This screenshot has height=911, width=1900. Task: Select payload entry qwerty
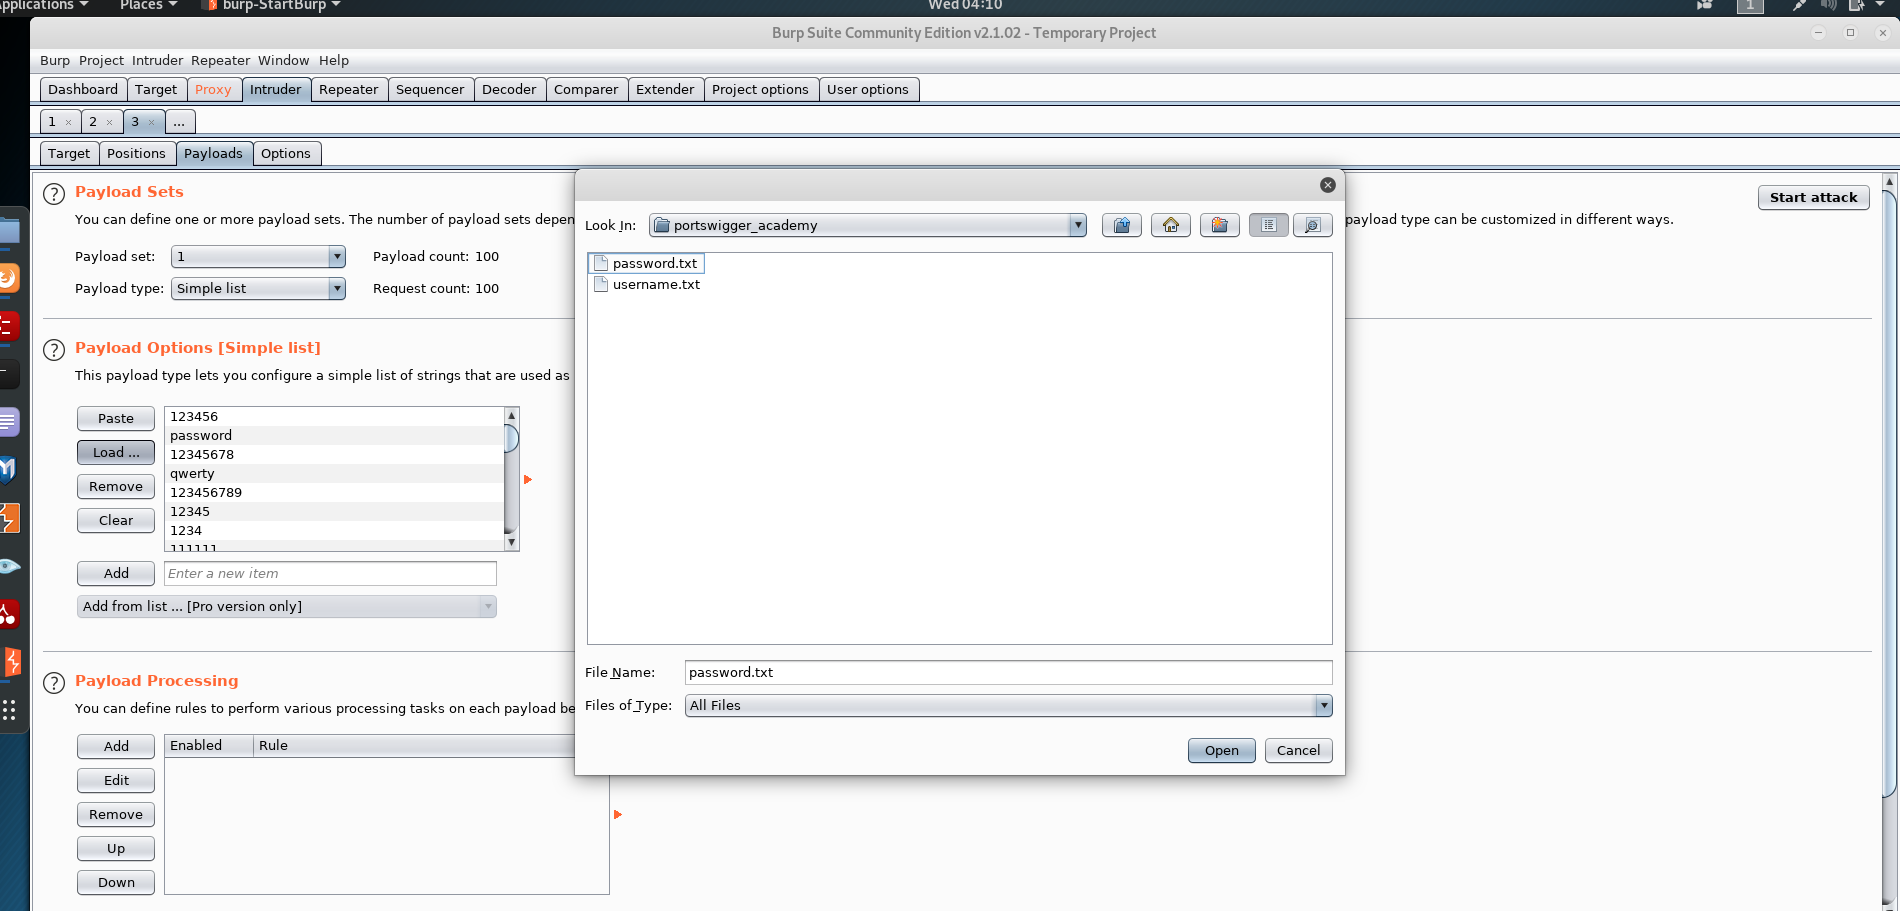[x=334, y=473]
